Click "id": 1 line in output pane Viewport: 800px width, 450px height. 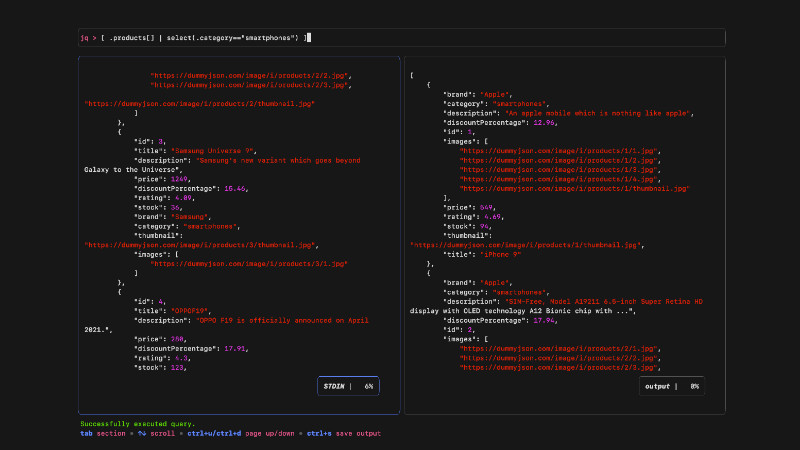(459, 132)
